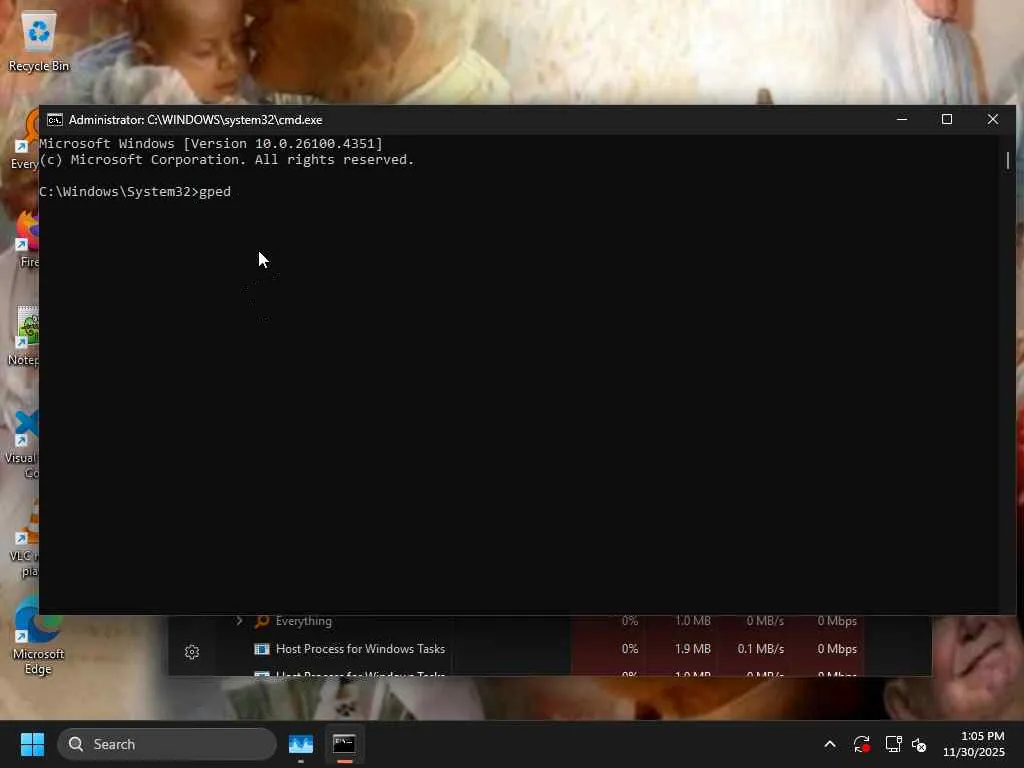Image resolution: width=1024 pixels, height=768 pixels.
Task: Maximize the Command Prompt window
Action: click(947, 120)
